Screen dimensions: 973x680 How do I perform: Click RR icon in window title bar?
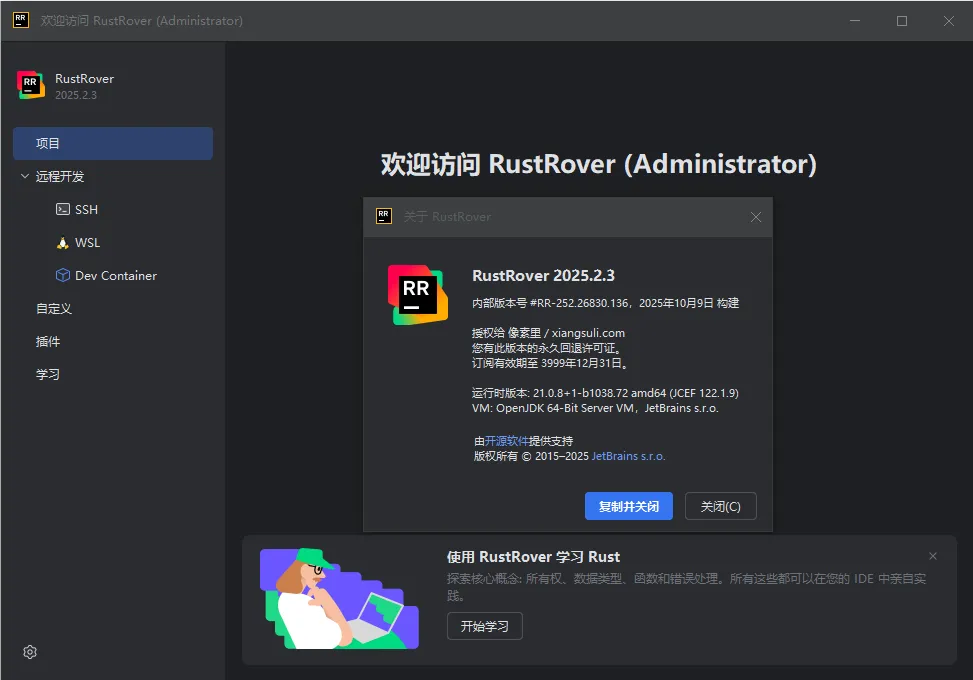[20, 20]
